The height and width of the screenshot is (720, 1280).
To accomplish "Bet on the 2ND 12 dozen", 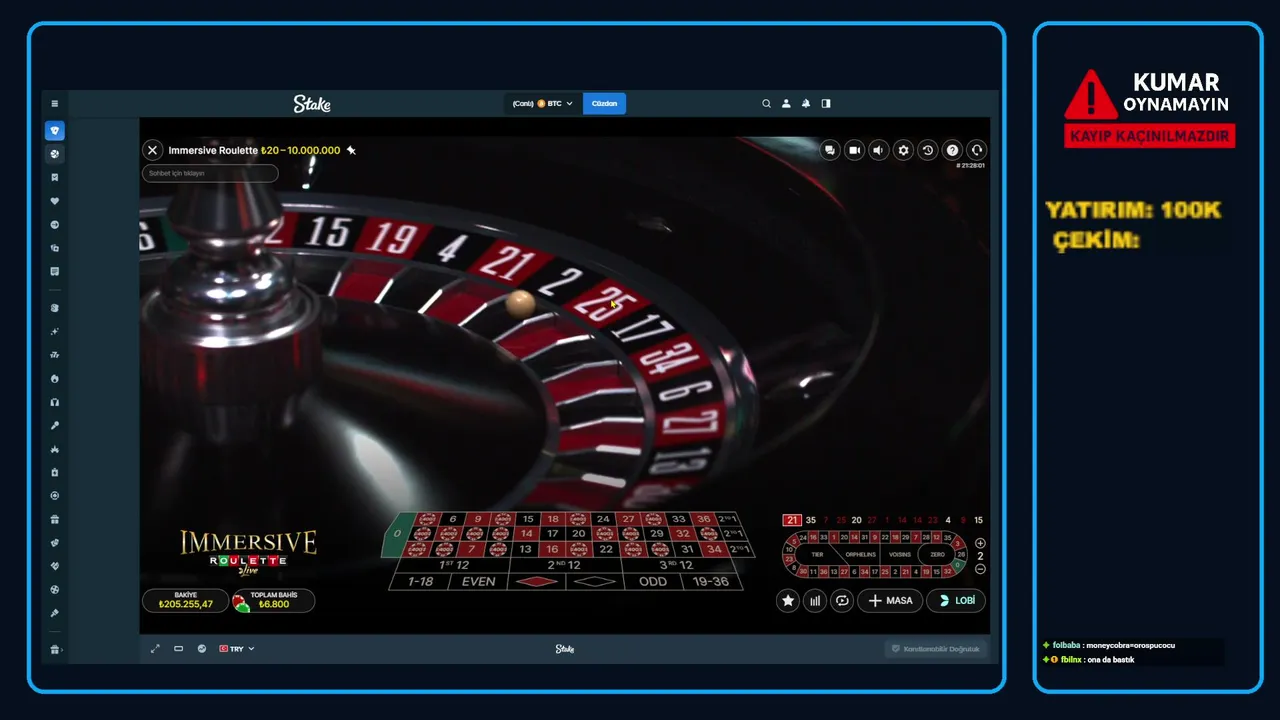I will [x=567, y=565].
